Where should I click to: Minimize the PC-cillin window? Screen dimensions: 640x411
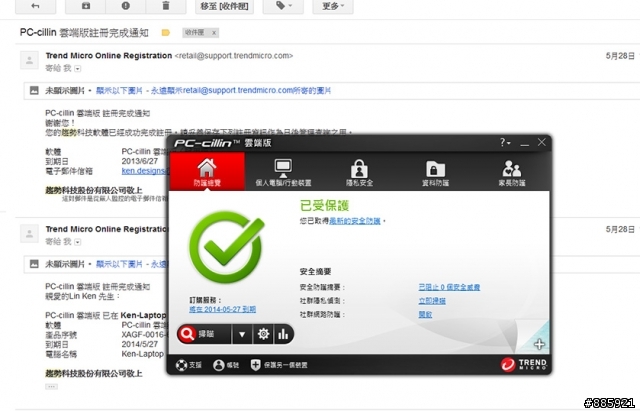click(525, 143)
